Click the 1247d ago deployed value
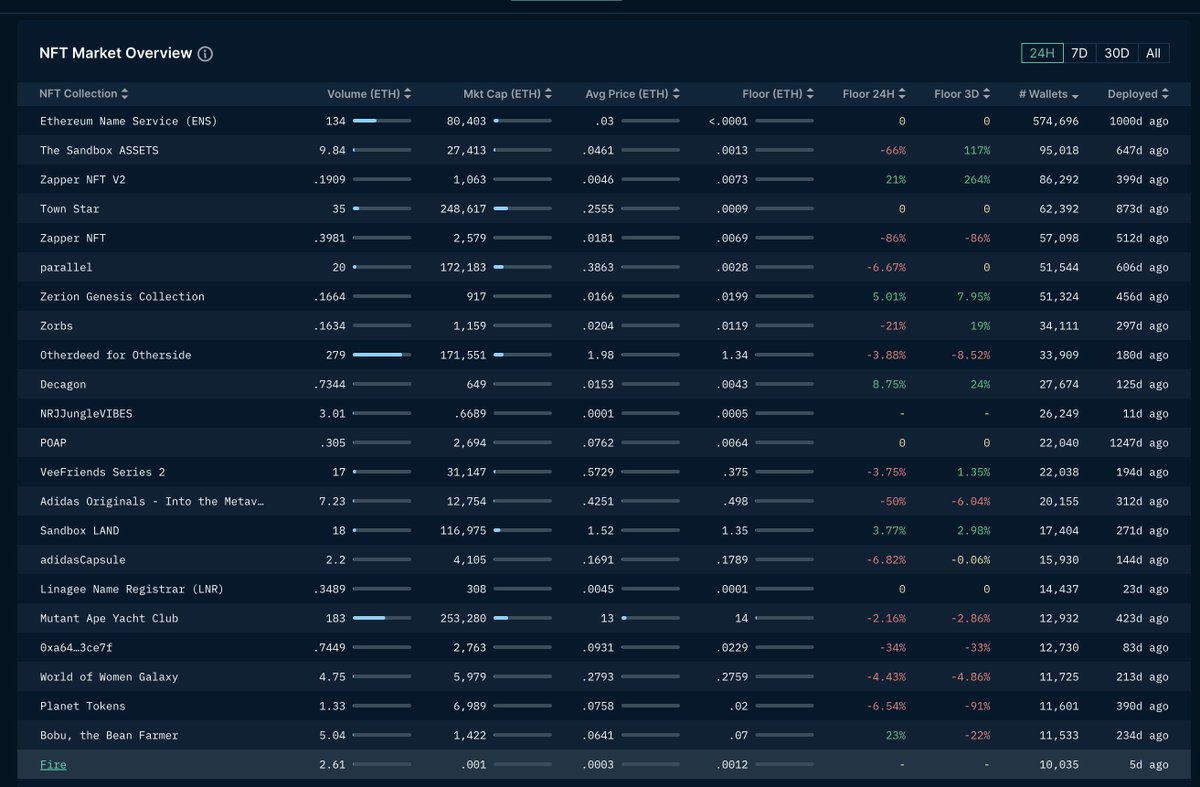The height and width of the screenshot is (787, 1200). [1139, 443]
